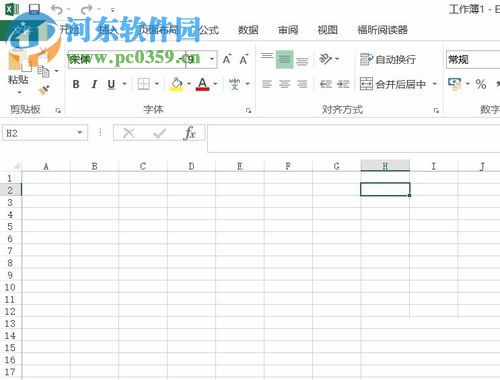Open the 合并后居中 dropdown arrow
The width and height of the screenshot is (500, 380).
click(x=435, y=84)
